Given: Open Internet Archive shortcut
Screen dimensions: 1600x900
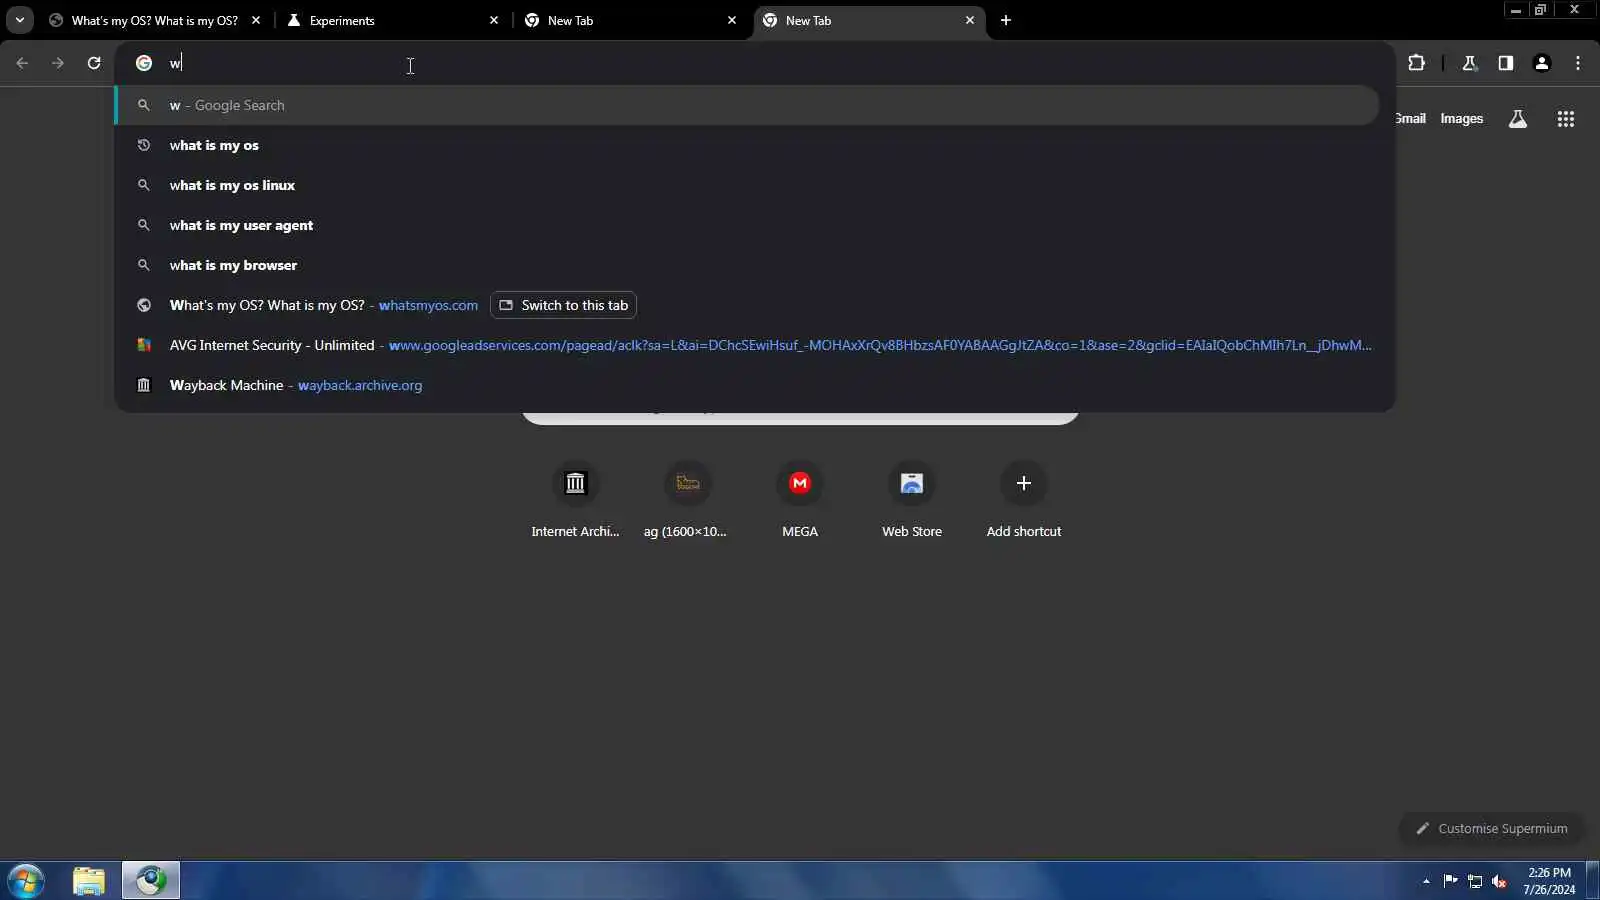Looking at the screenshot, I should pyautogui.click(x=575, y=500).
